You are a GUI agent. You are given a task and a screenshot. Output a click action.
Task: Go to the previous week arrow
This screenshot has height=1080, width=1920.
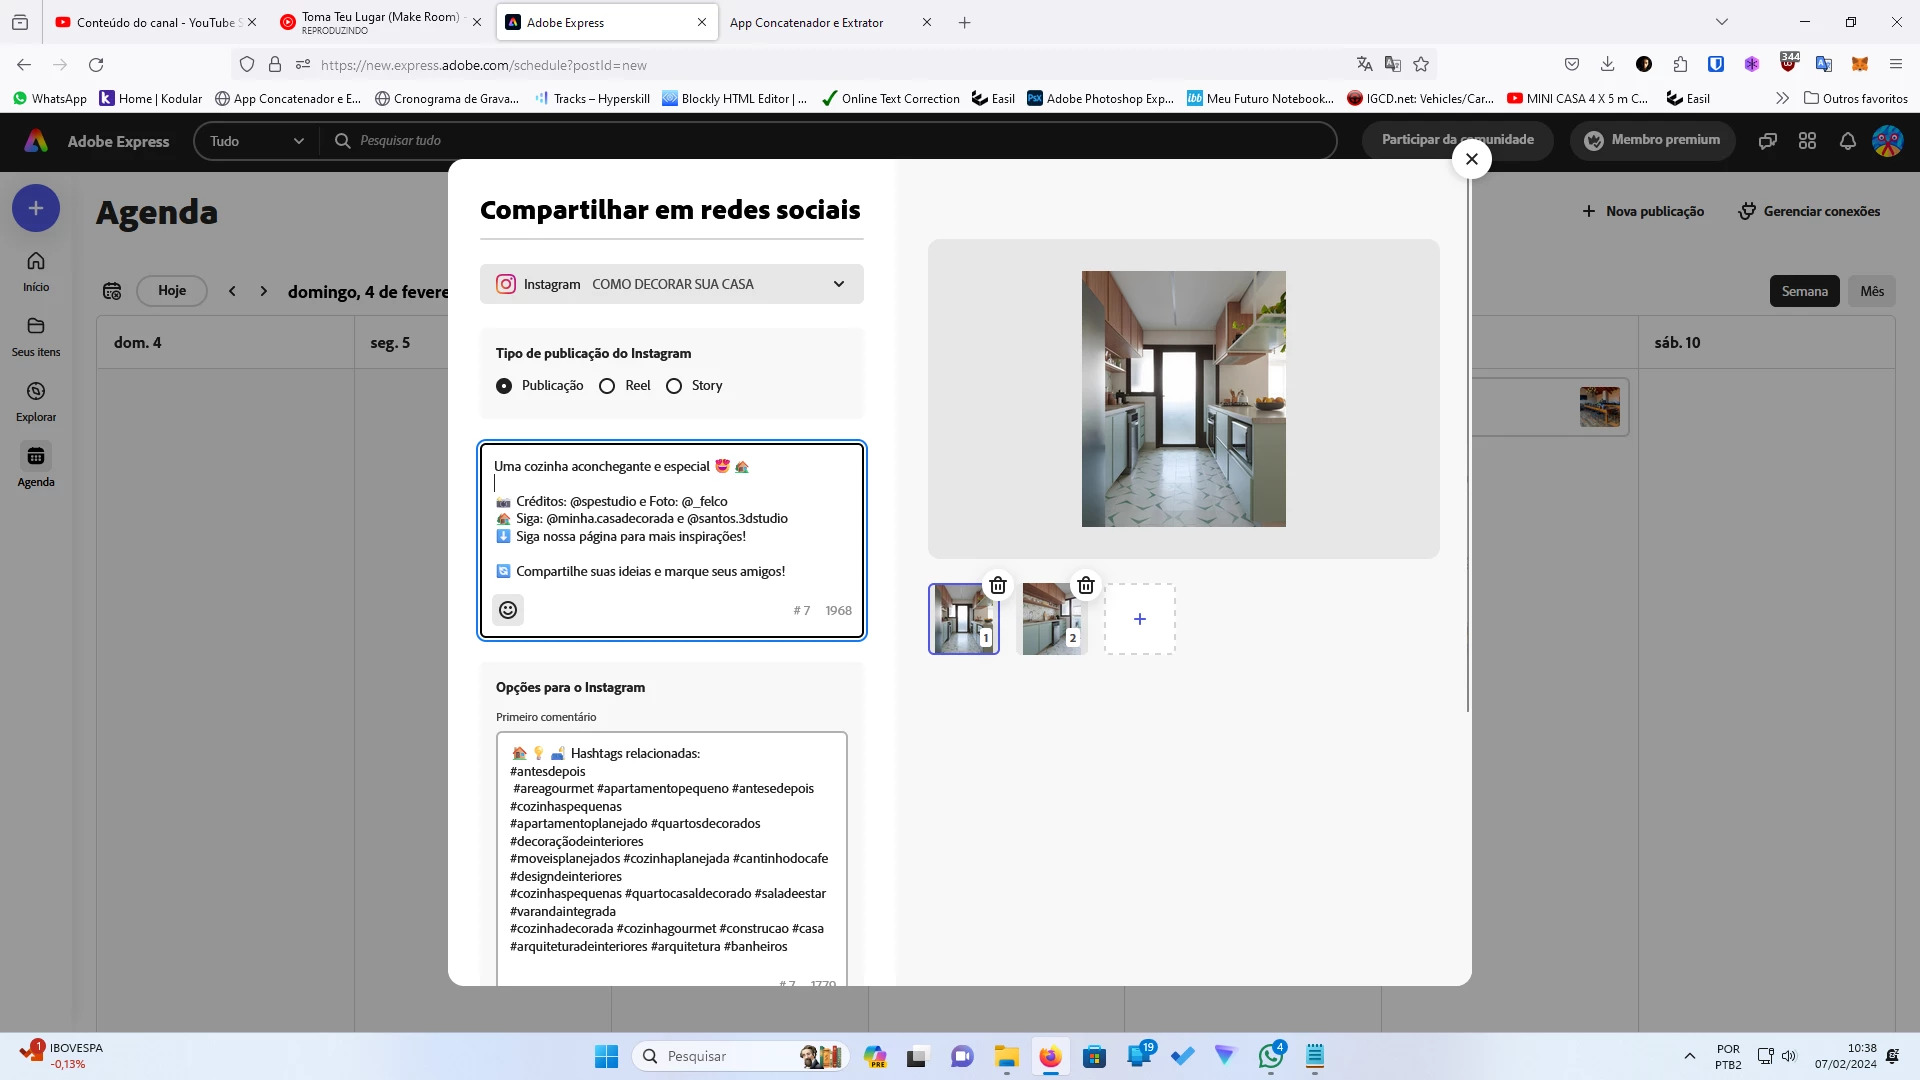pos(232,291)
